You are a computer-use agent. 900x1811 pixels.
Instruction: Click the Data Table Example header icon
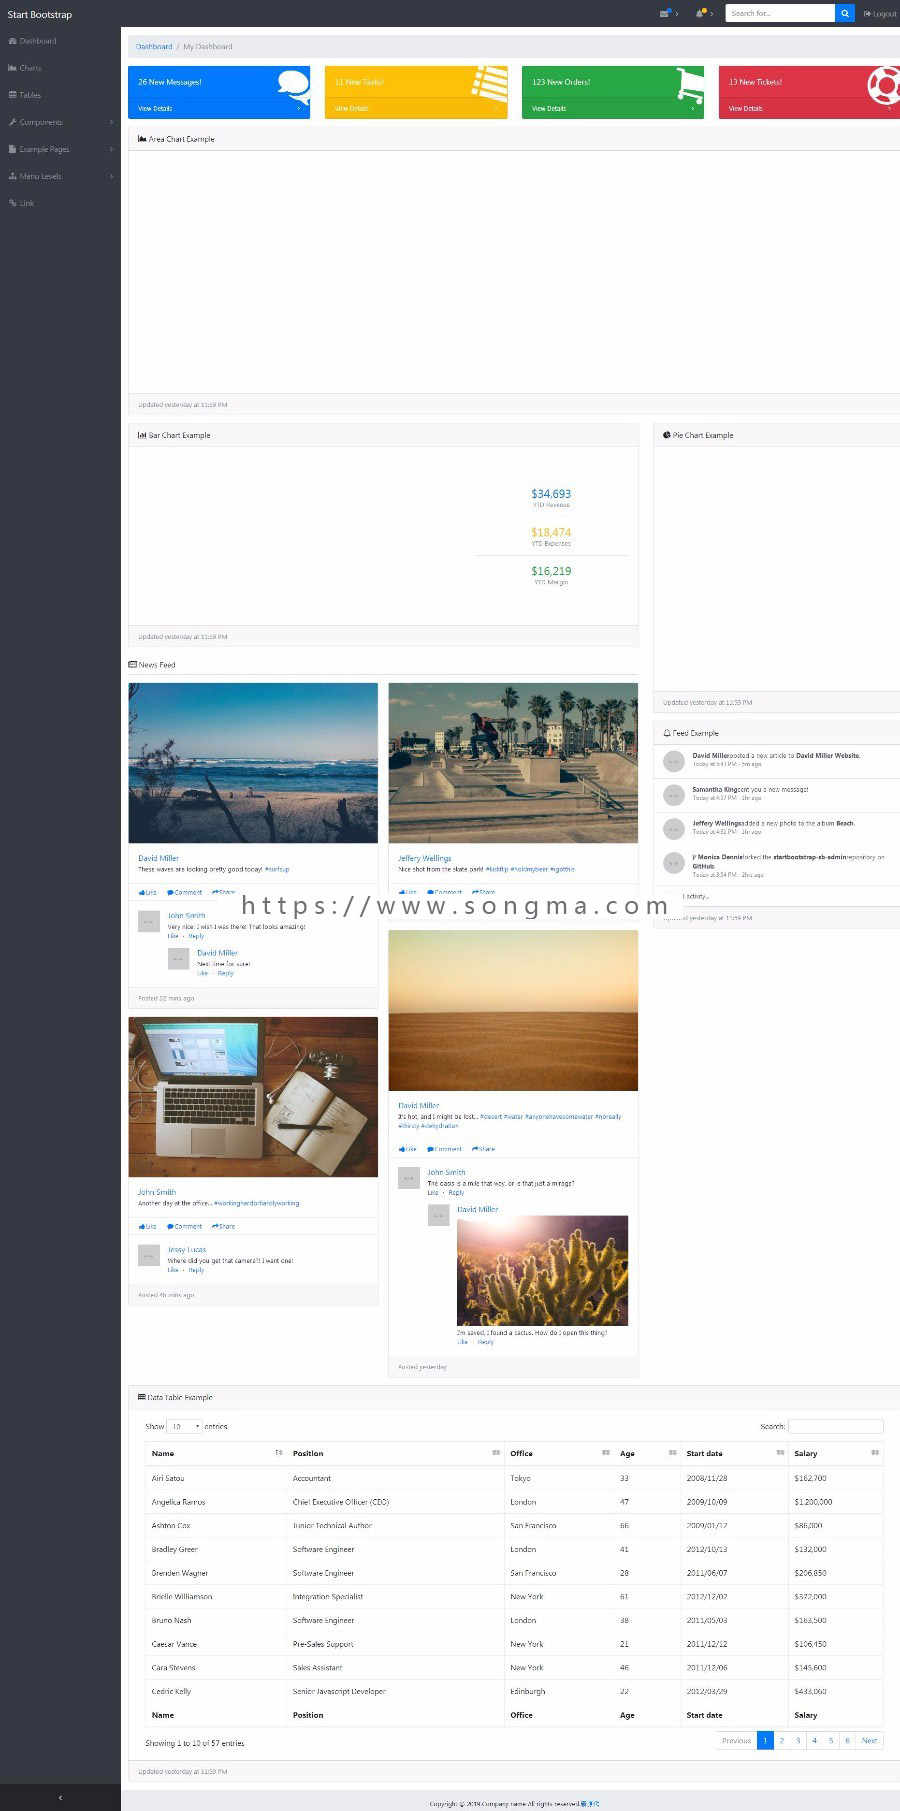click(x=142, y=1397)
